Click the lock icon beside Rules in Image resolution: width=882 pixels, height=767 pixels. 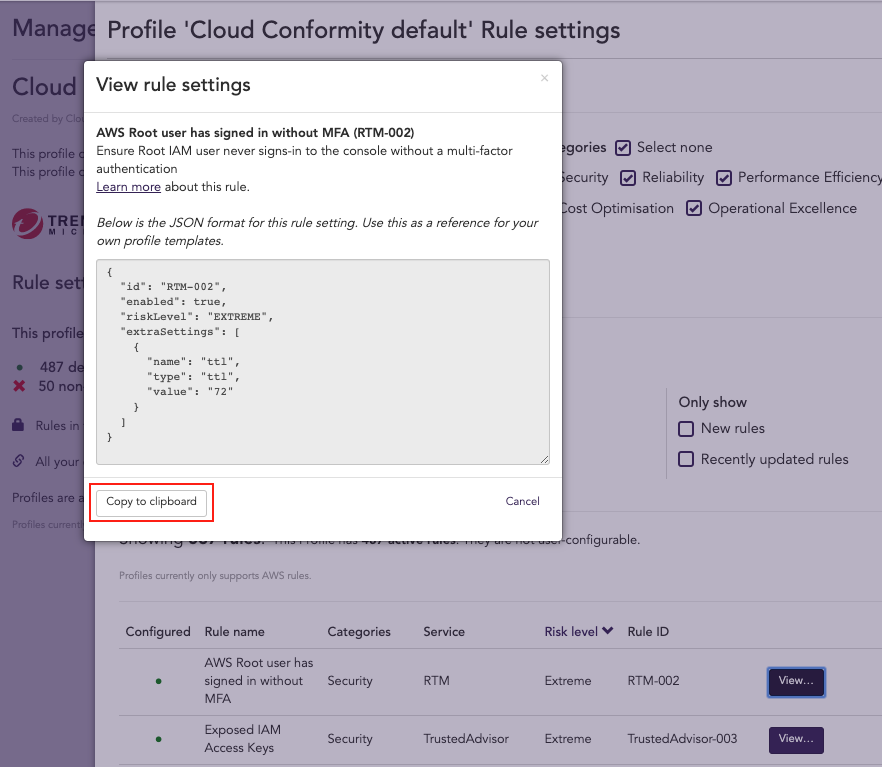[18, 425]
